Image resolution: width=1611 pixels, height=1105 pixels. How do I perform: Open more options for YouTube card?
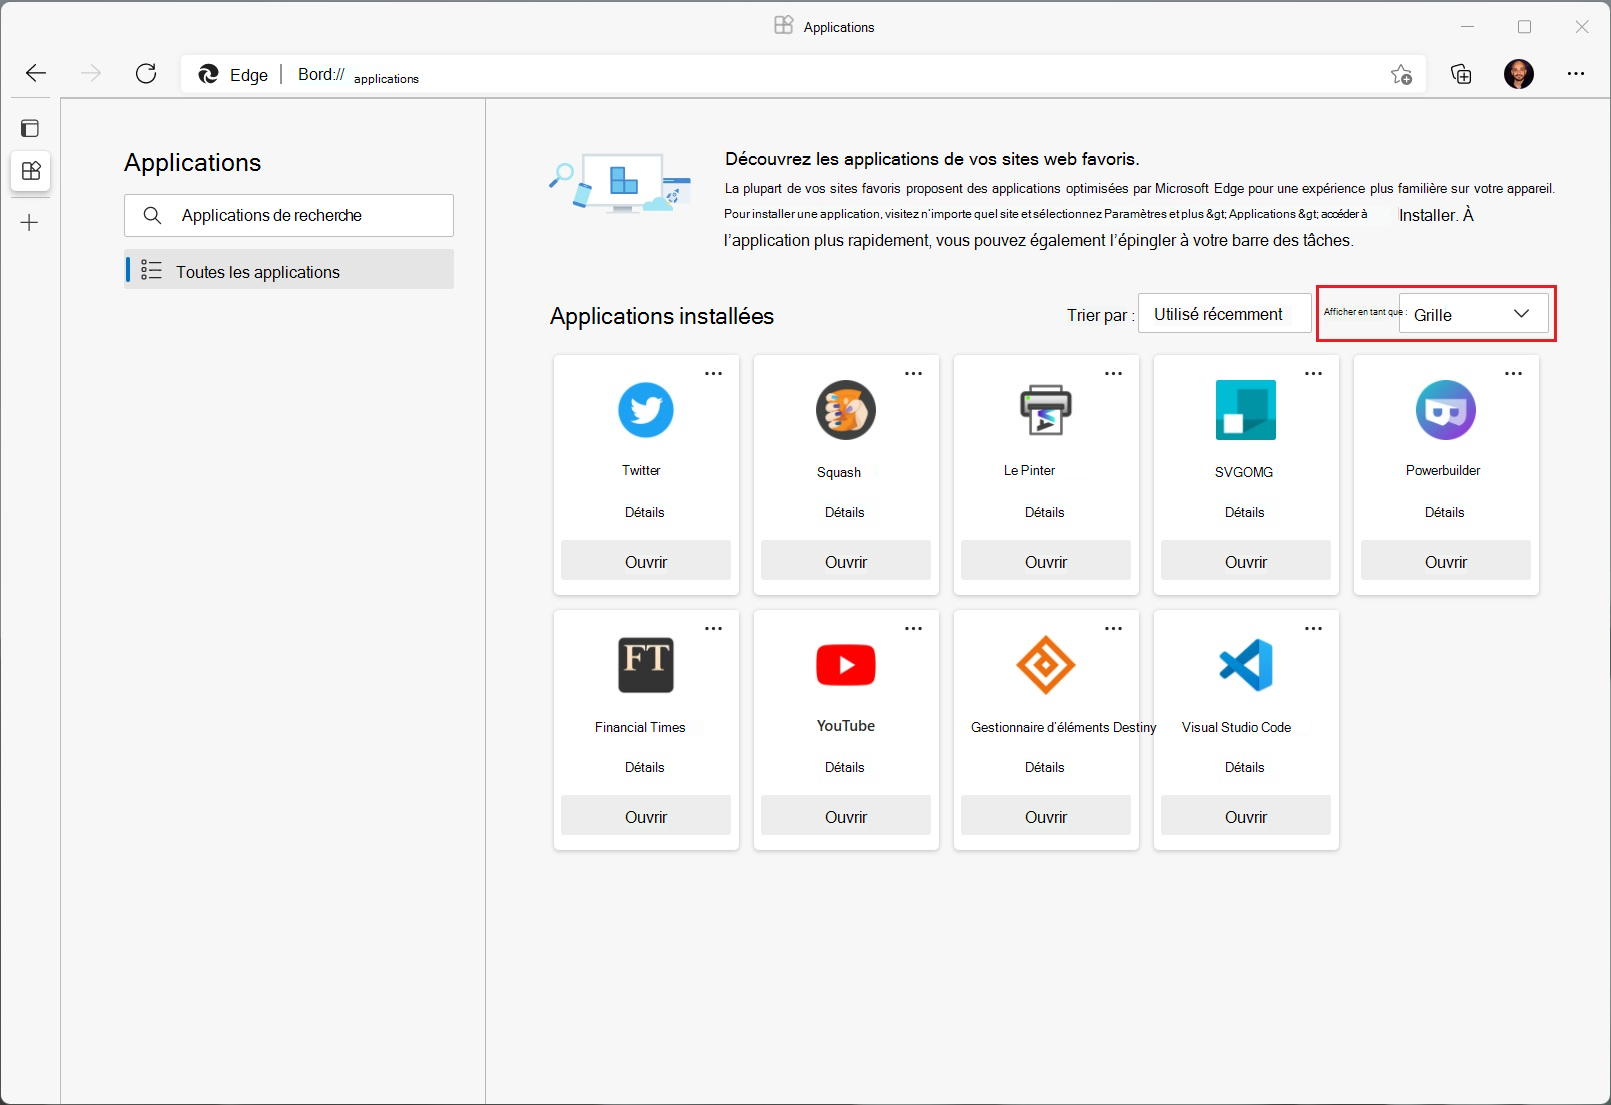[913, 628]
